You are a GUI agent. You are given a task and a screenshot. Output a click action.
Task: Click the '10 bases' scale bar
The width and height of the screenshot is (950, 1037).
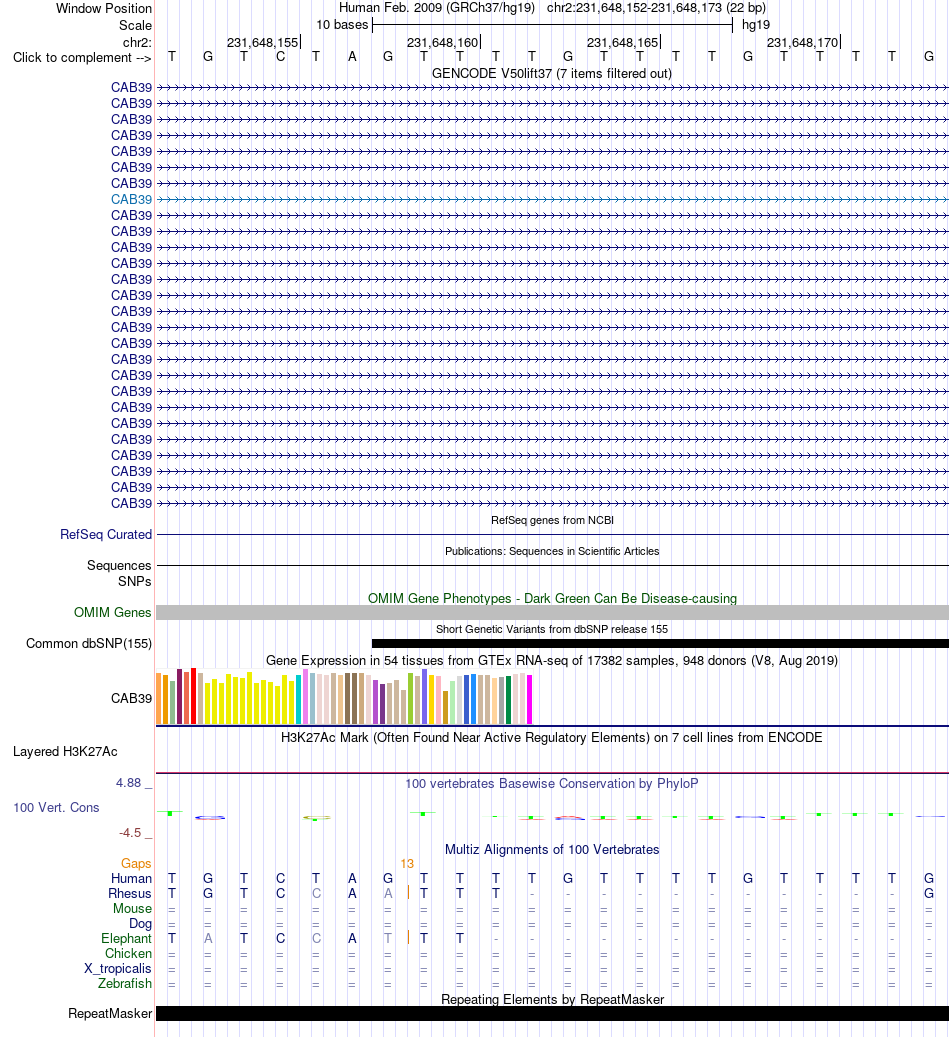point(552,25)
